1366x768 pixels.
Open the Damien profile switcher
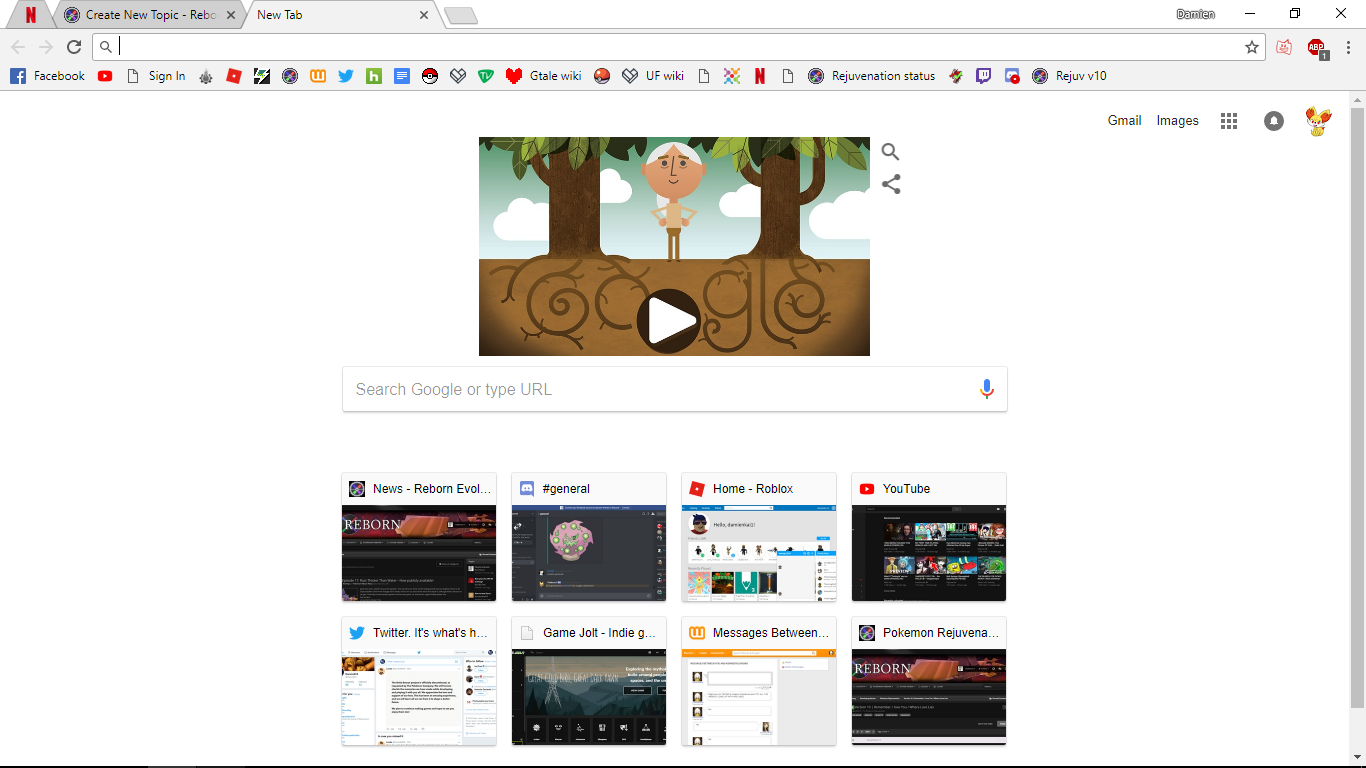pos(1195,14)
